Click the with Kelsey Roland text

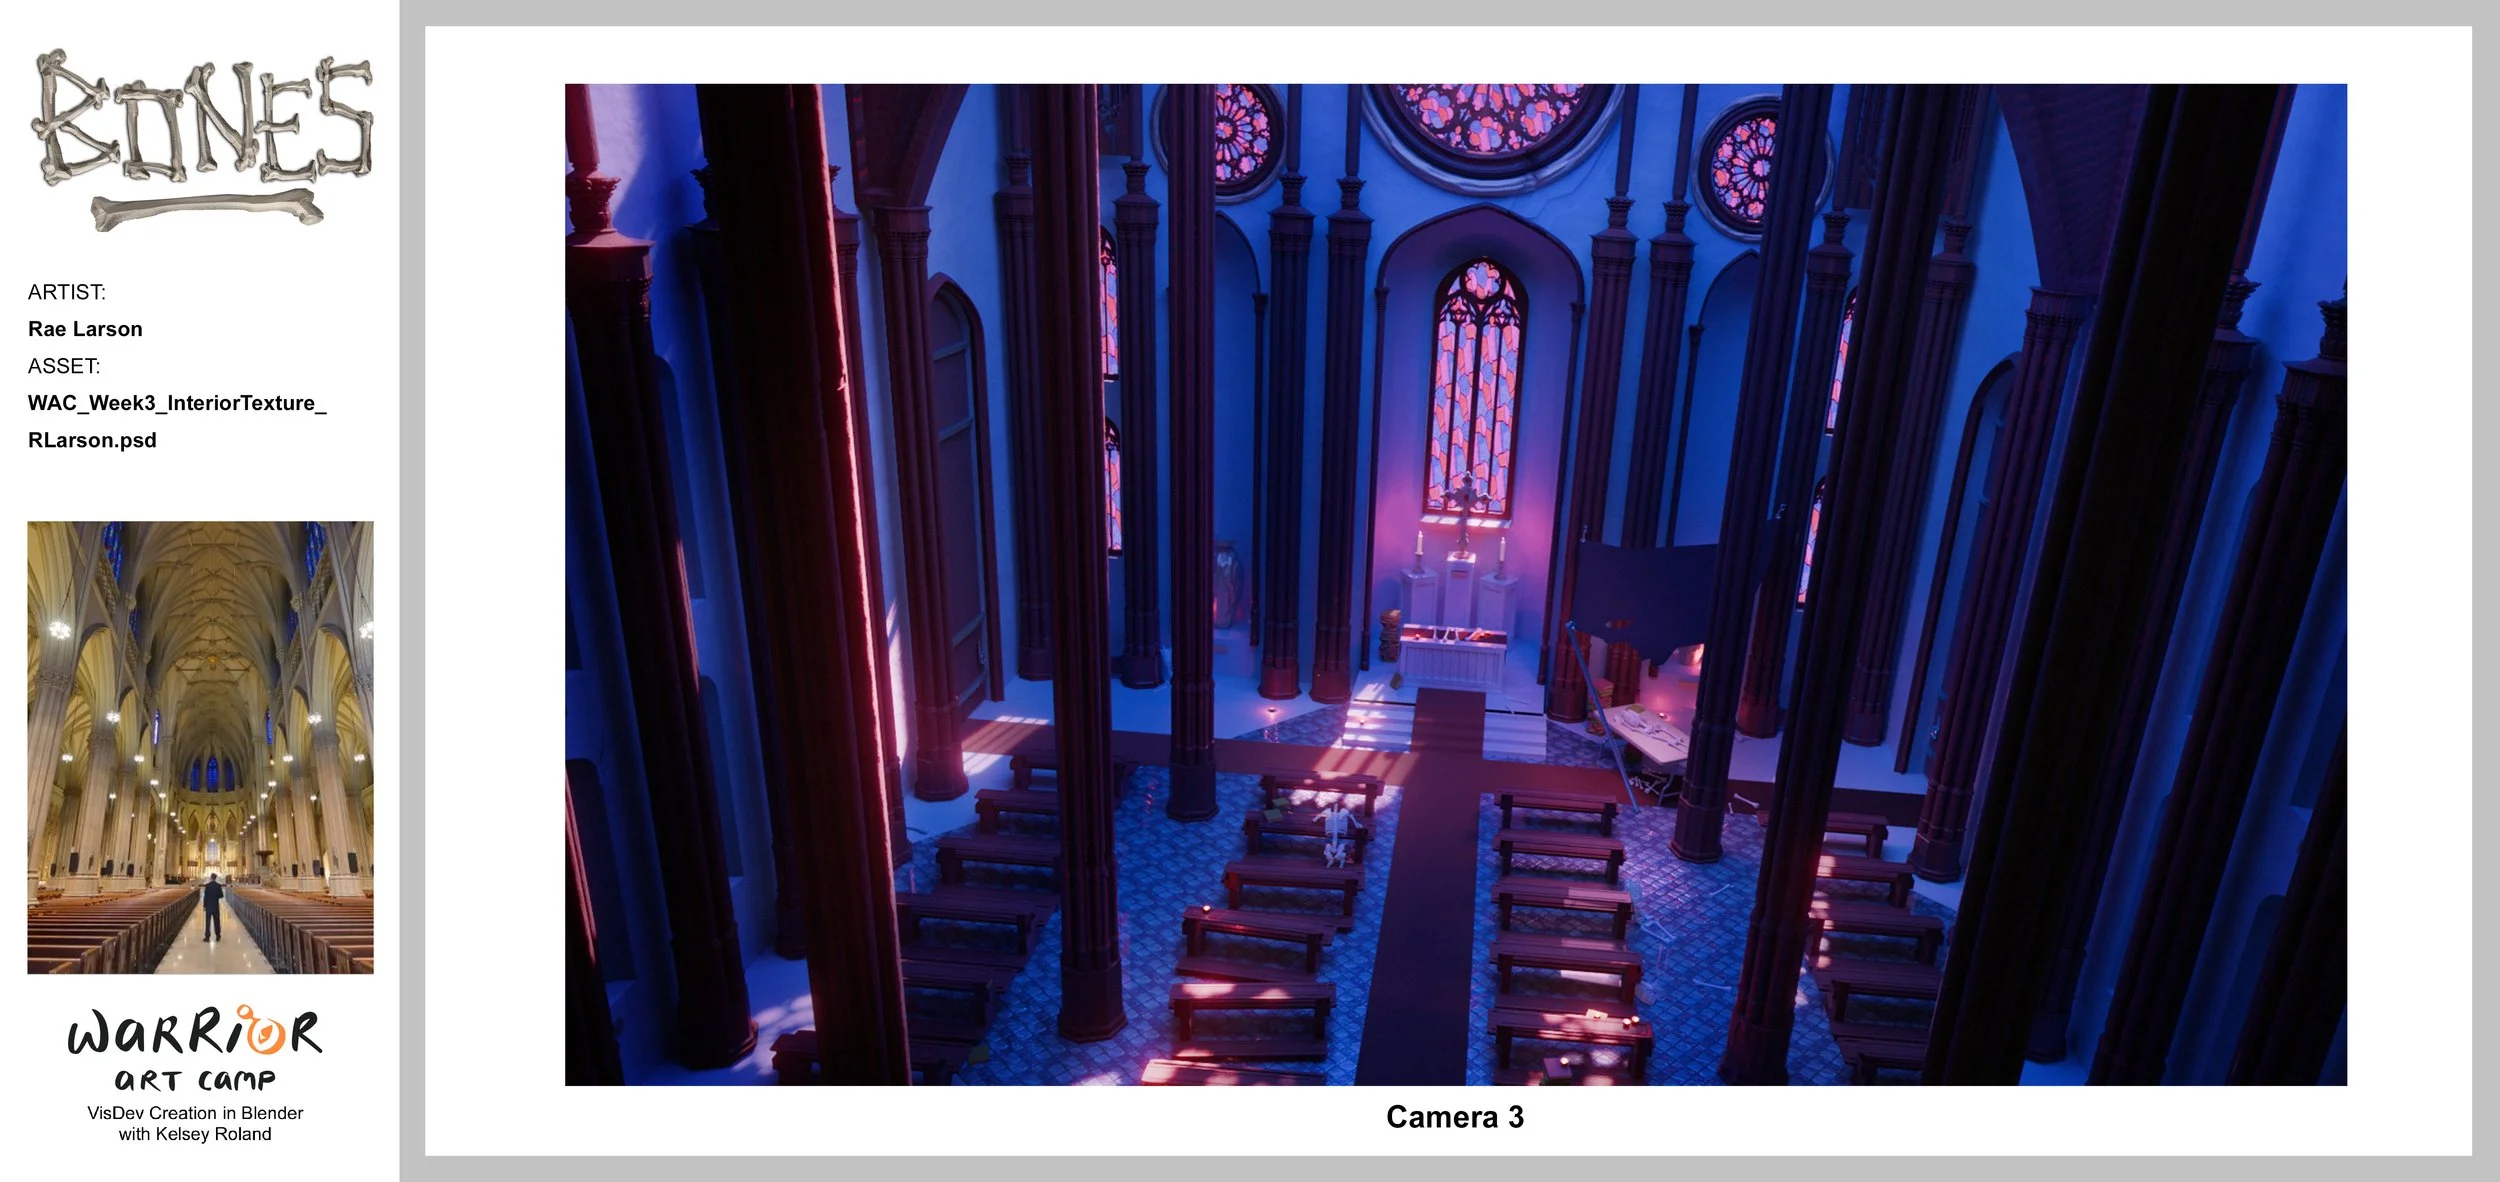(195, 1134)
